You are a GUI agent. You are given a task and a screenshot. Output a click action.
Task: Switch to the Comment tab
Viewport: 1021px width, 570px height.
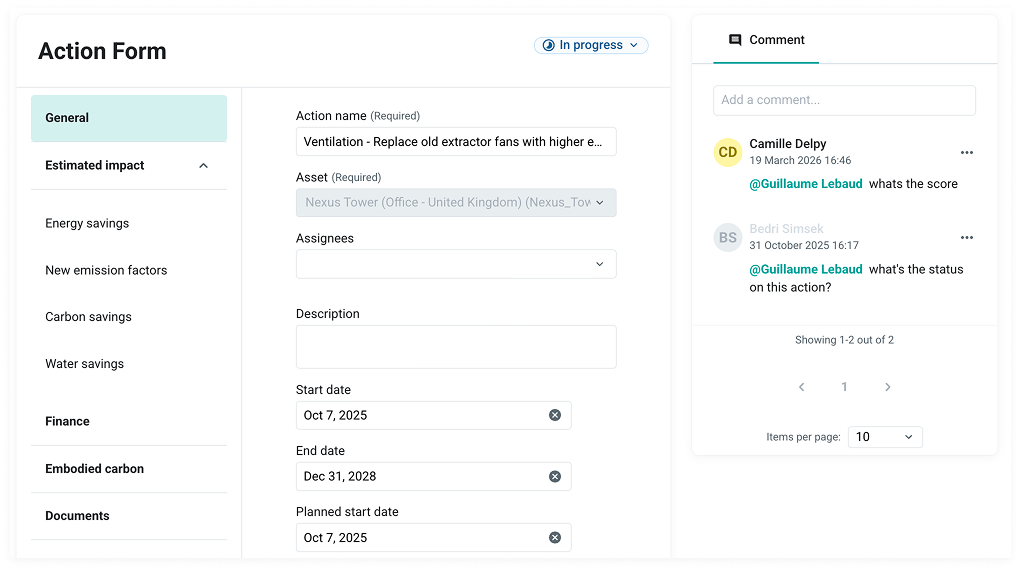(766, 40)
